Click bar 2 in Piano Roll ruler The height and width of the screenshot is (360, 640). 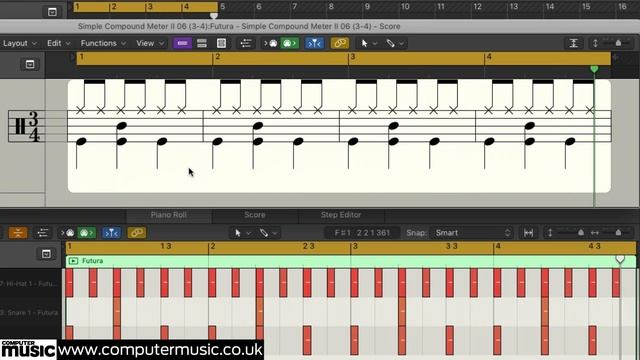(213, 247)
